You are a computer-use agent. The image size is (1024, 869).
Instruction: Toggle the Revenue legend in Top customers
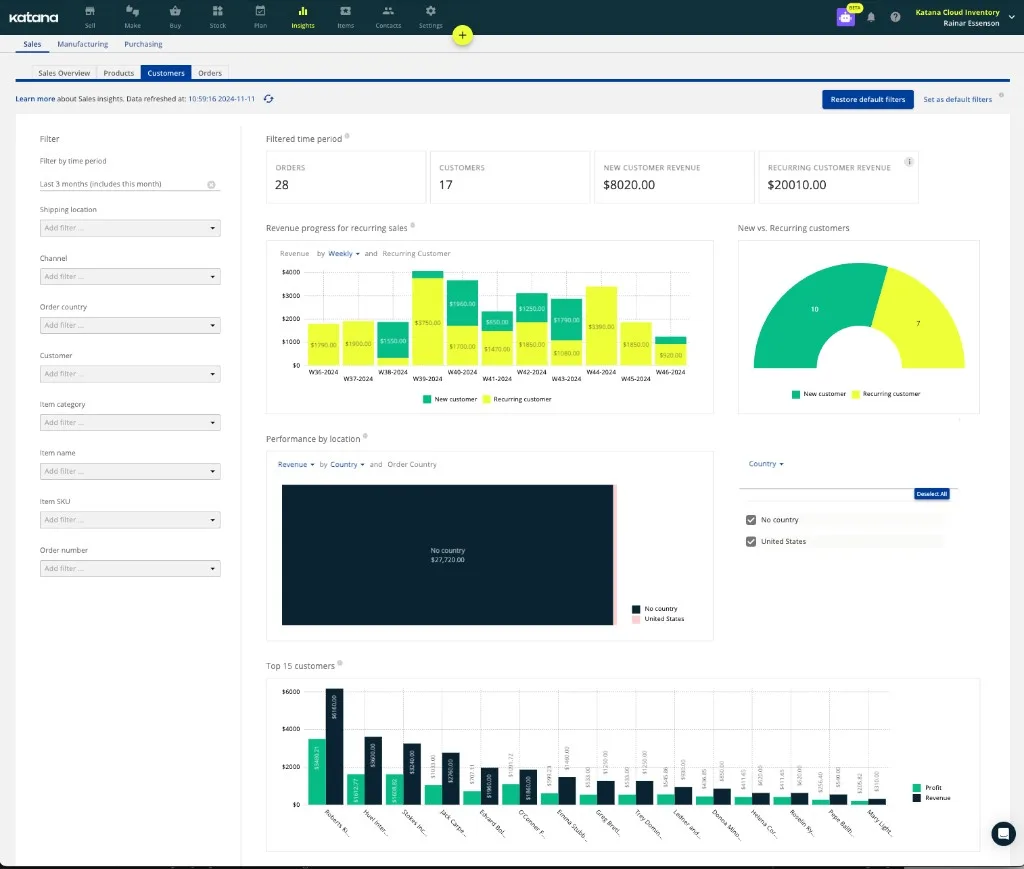point(931,798)
